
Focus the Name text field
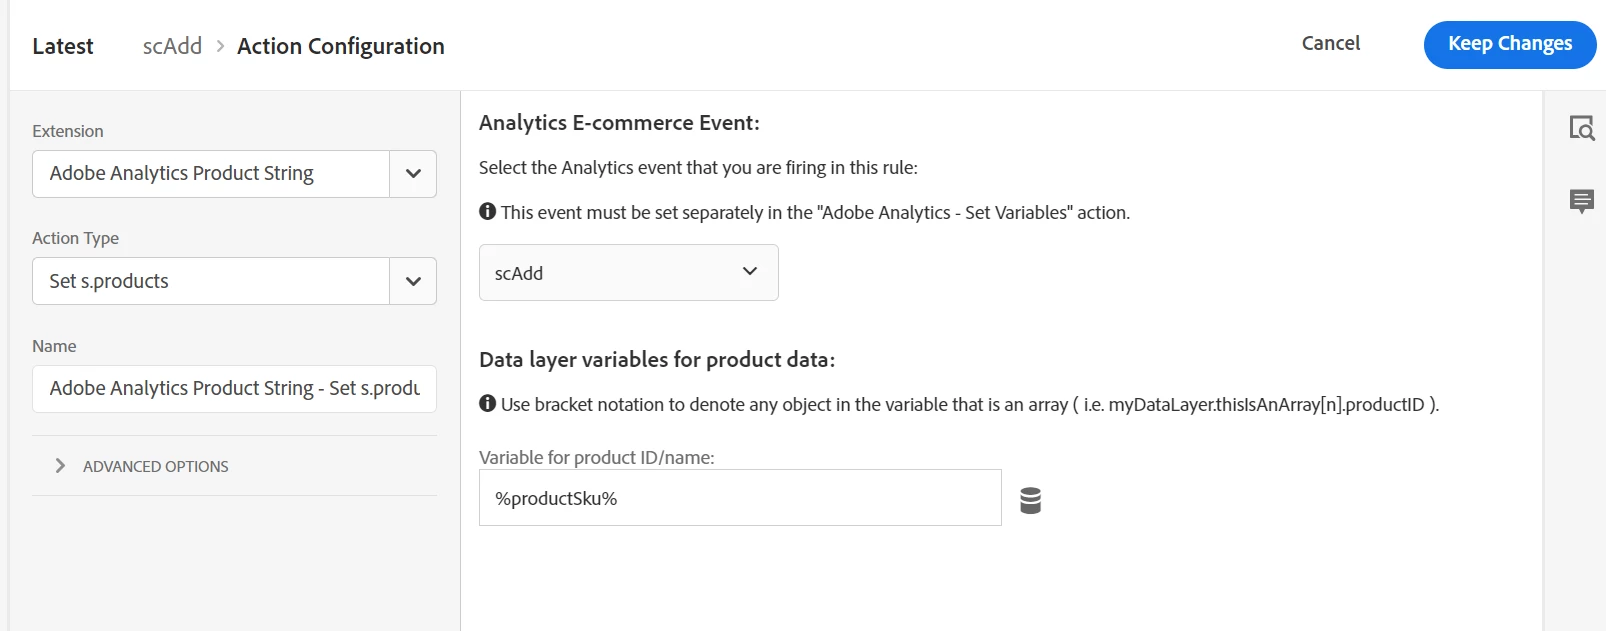click(x=234, y=389)
